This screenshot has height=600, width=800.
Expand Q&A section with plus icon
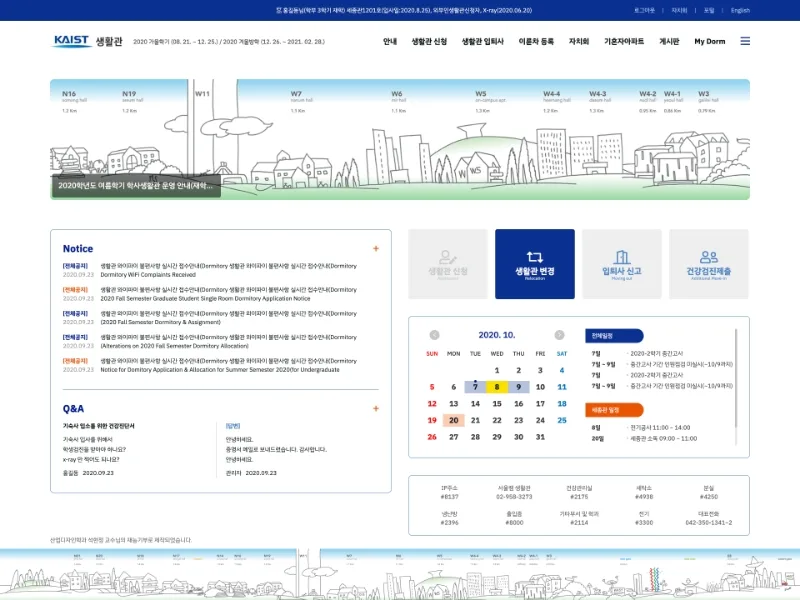[376, 409]
